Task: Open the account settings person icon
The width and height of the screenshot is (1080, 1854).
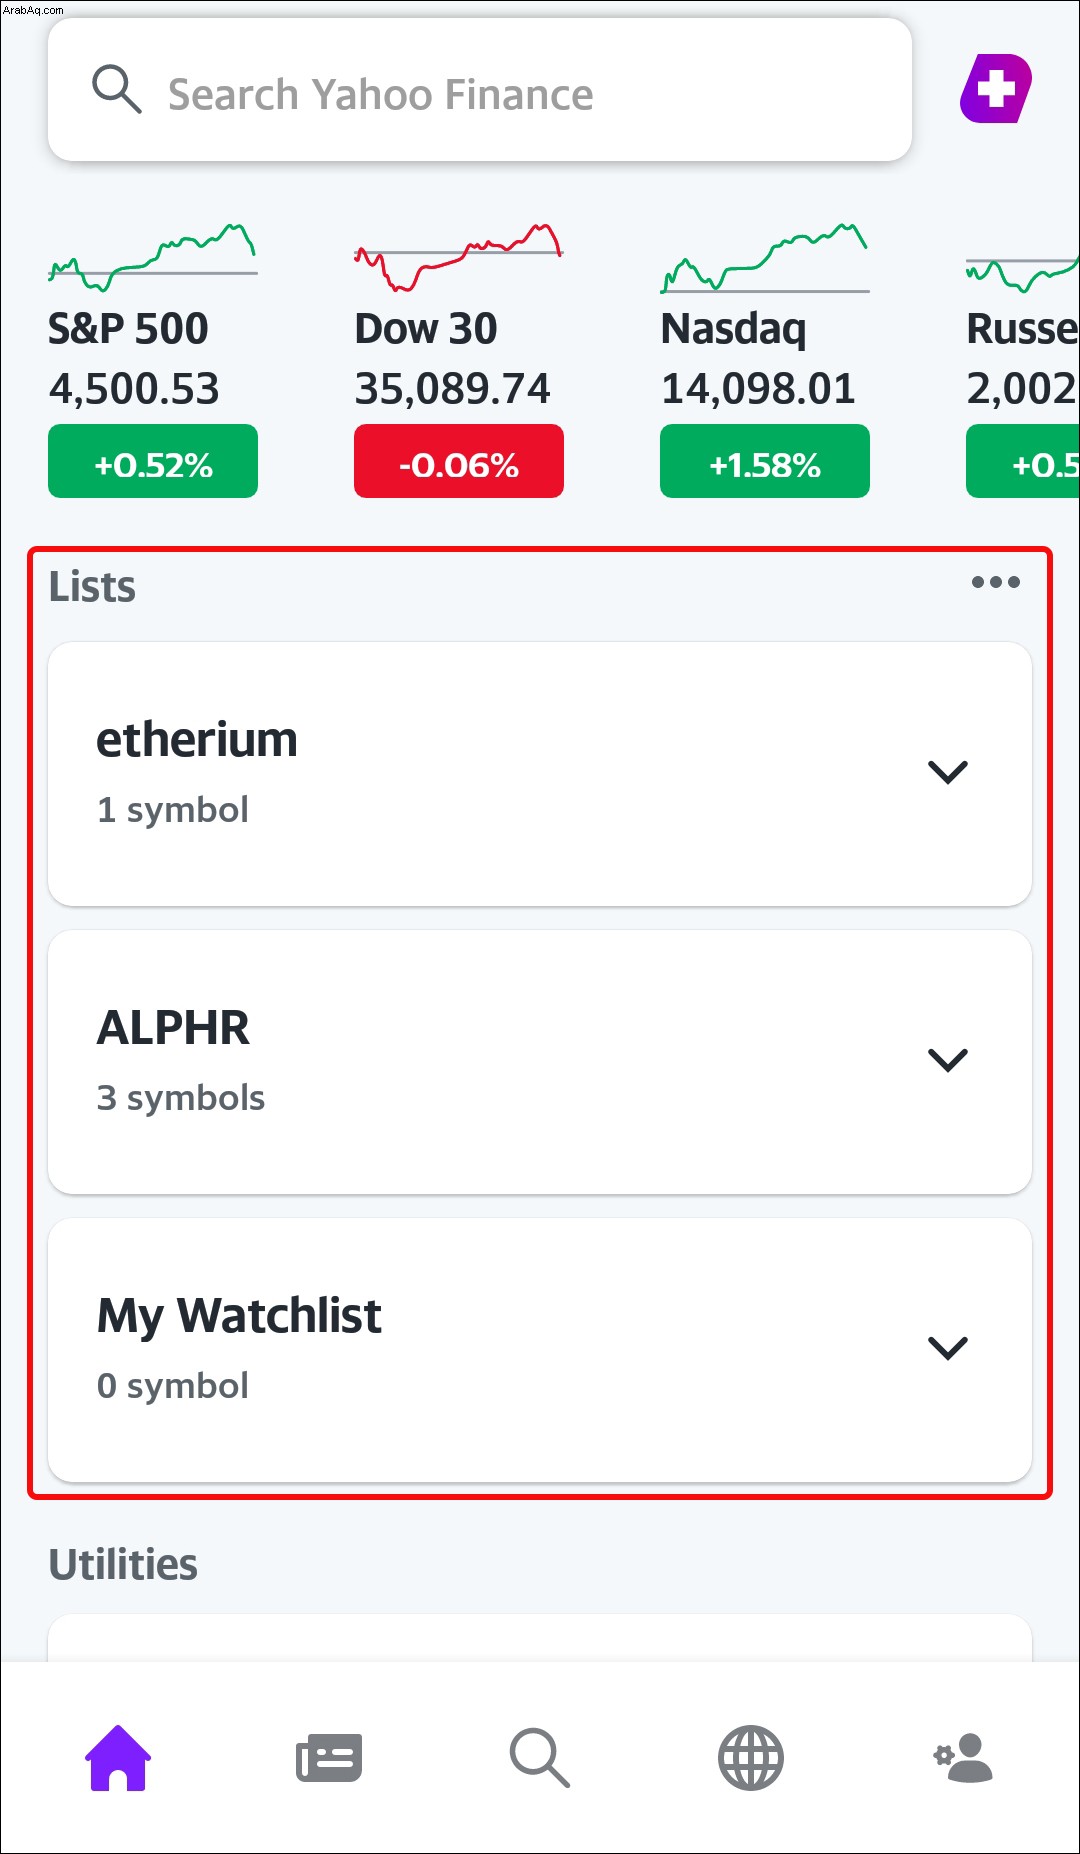Action: (x=963, y=1757)
